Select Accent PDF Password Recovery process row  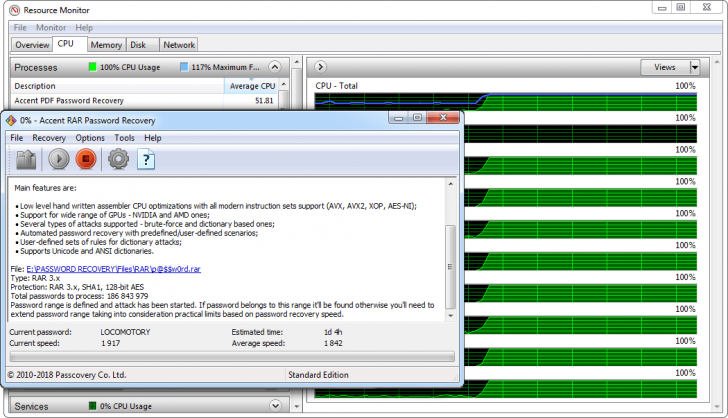144,101
